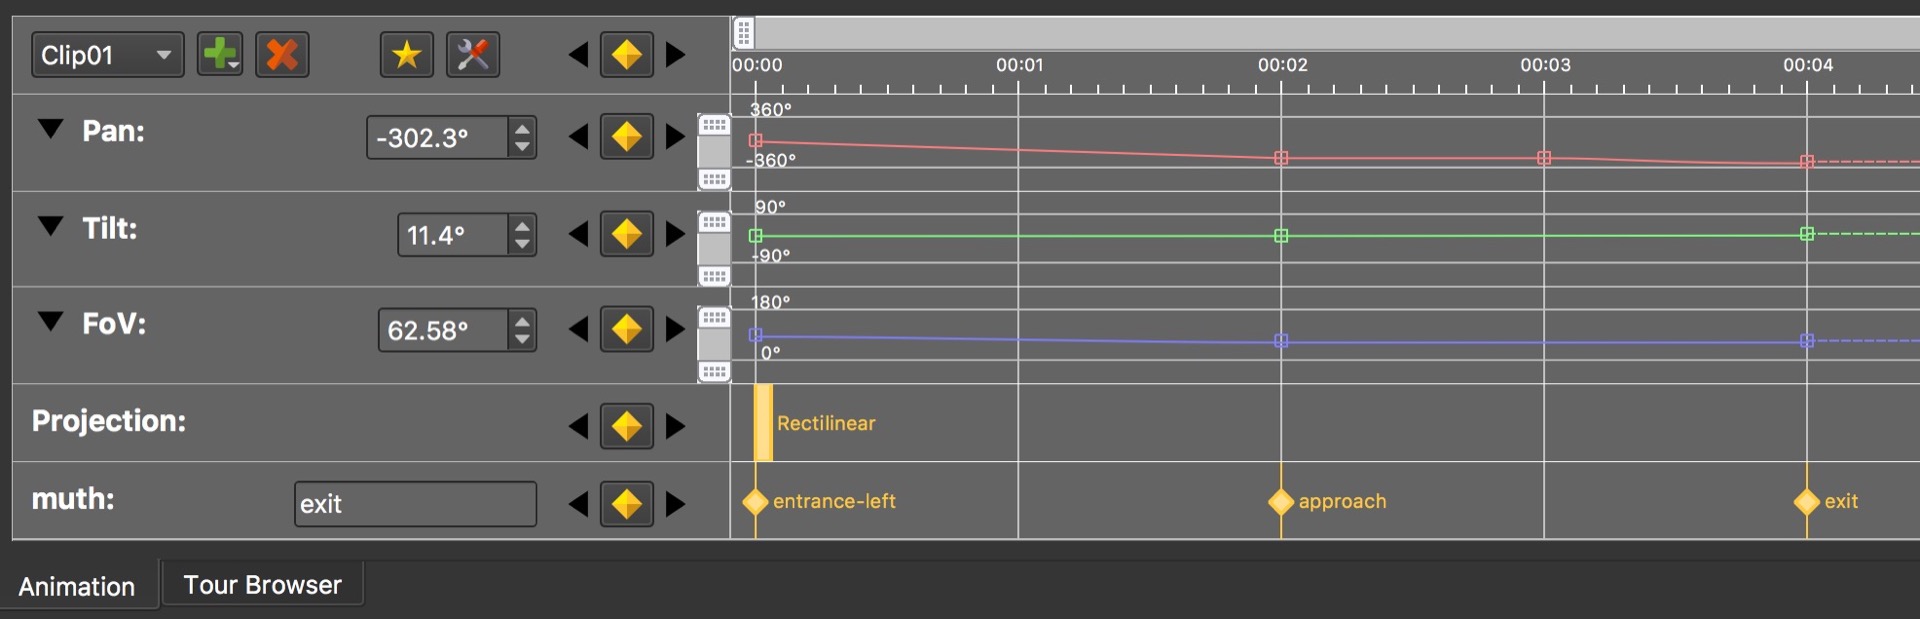The width and height of the screenshot is (1920, 619).
Task: Jump to next Pan keyframe
Action: click(x=676, y=137)
